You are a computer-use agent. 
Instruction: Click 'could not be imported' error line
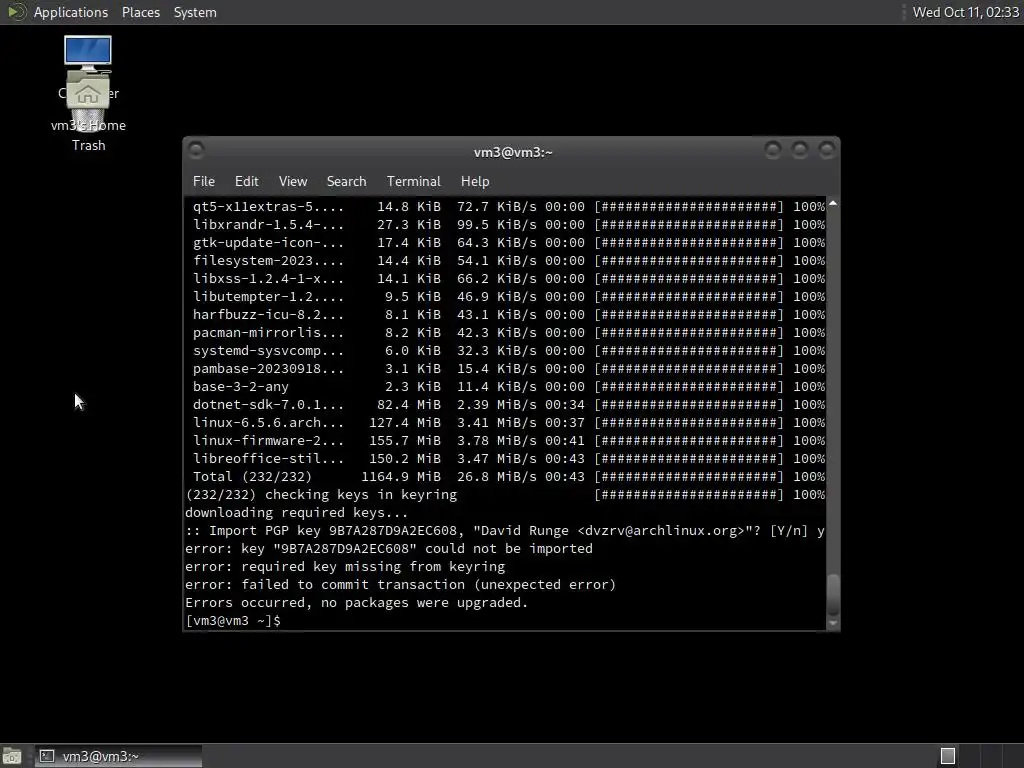pyautogui.click(x=389, y=549)
